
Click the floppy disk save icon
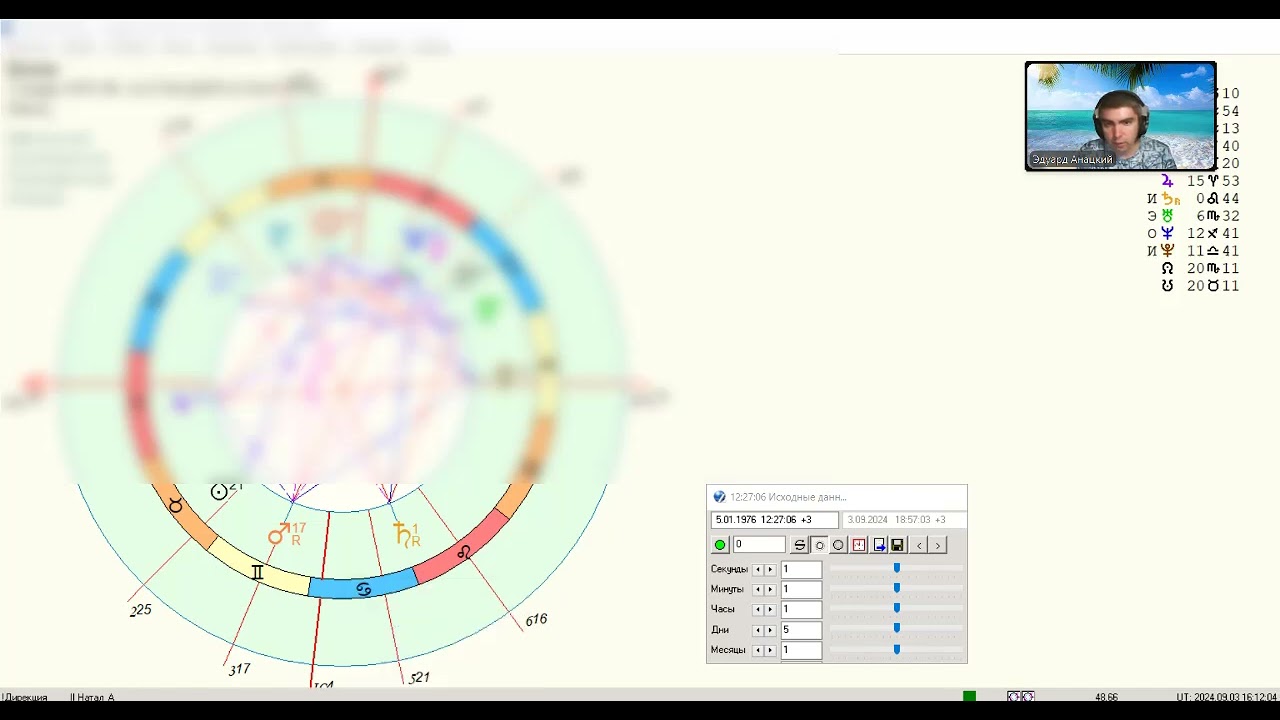[898, 545]
